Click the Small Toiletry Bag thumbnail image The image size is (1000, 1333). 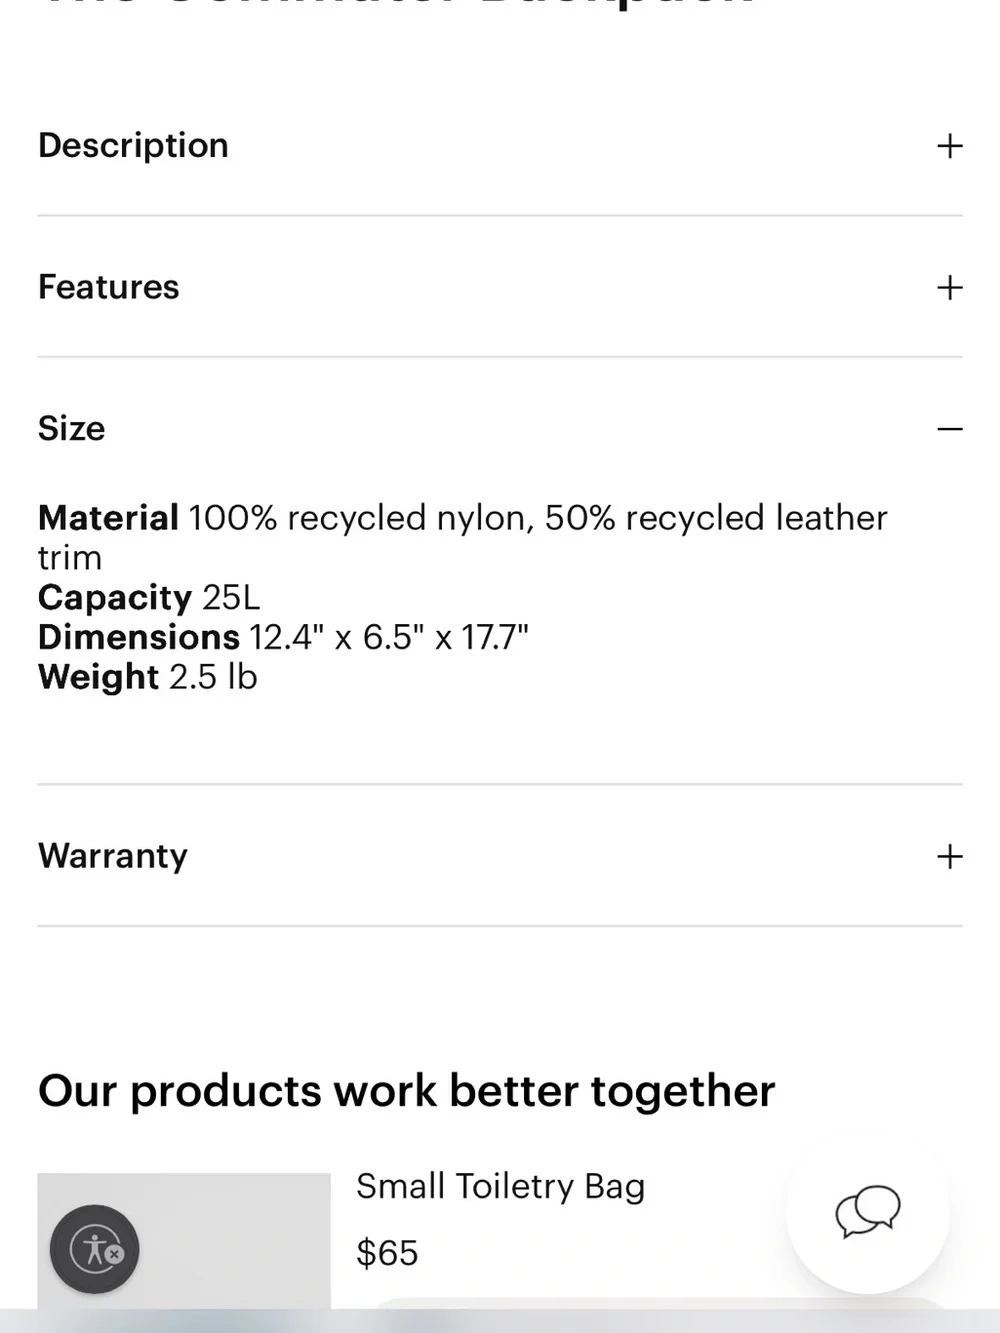(184, 1241)
